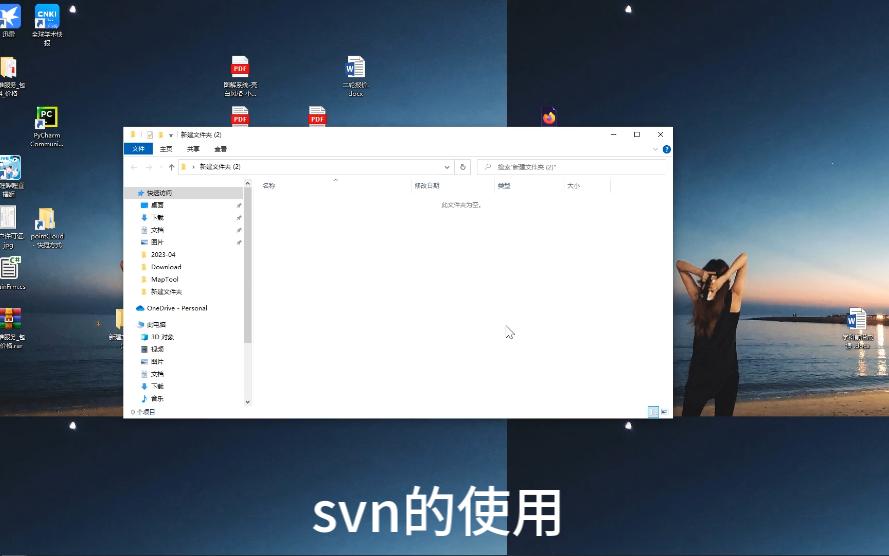This screenshot has height=556, width=889.
Task: Select the jpg image file on the desktop
Action: pyautogui.click(x=9, y=227)
